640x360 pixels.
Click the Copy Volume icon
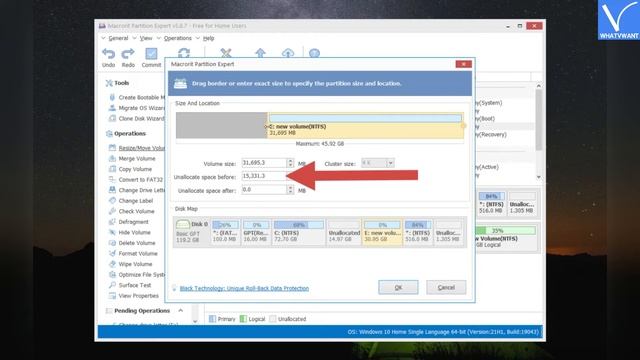[x=112, y=169]
